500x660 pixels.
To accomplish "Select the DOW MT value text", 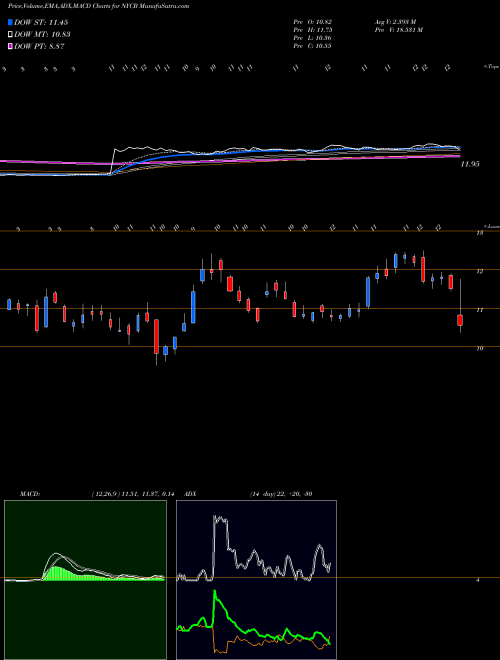I will click(42, 34).
